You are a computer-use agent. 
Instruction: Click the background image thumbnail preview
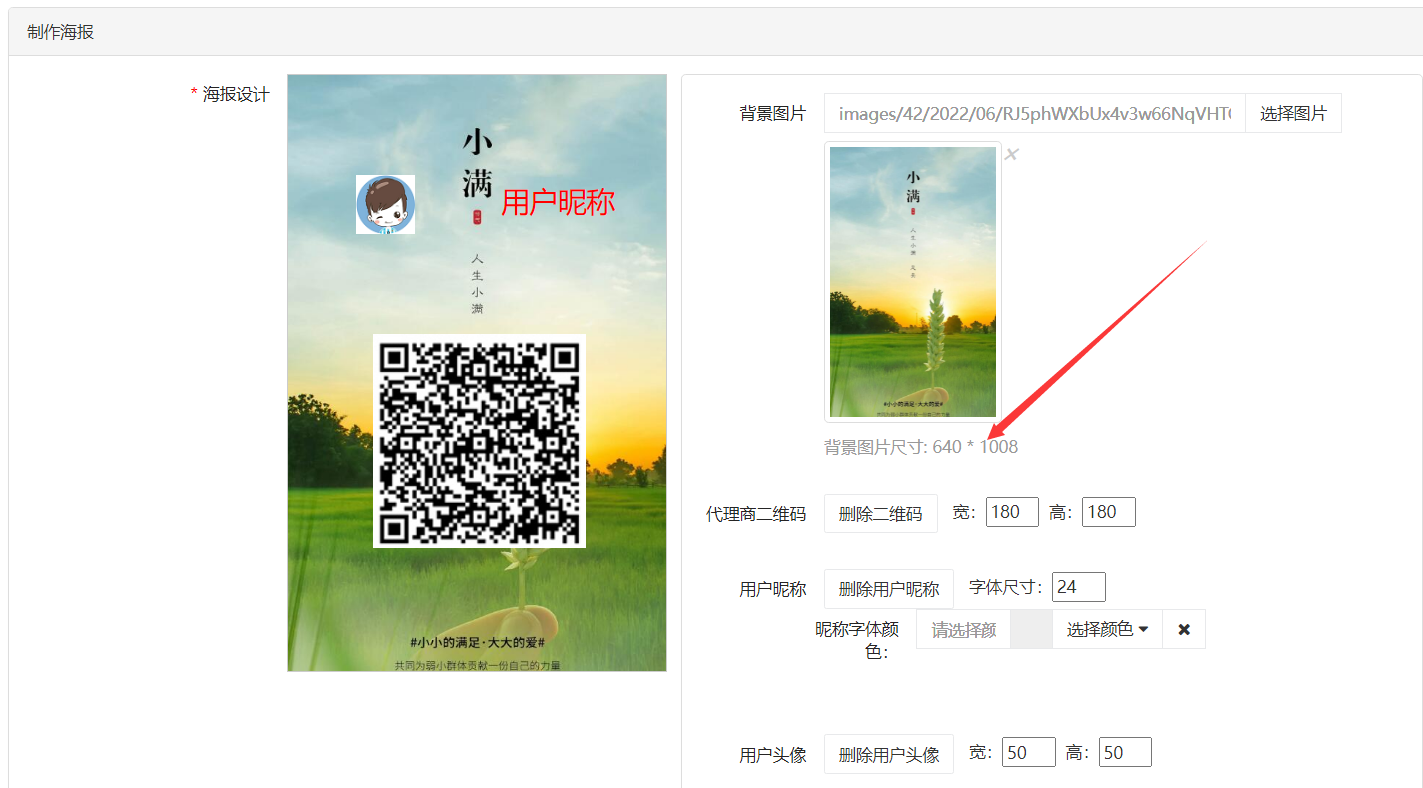coord(913,282)
